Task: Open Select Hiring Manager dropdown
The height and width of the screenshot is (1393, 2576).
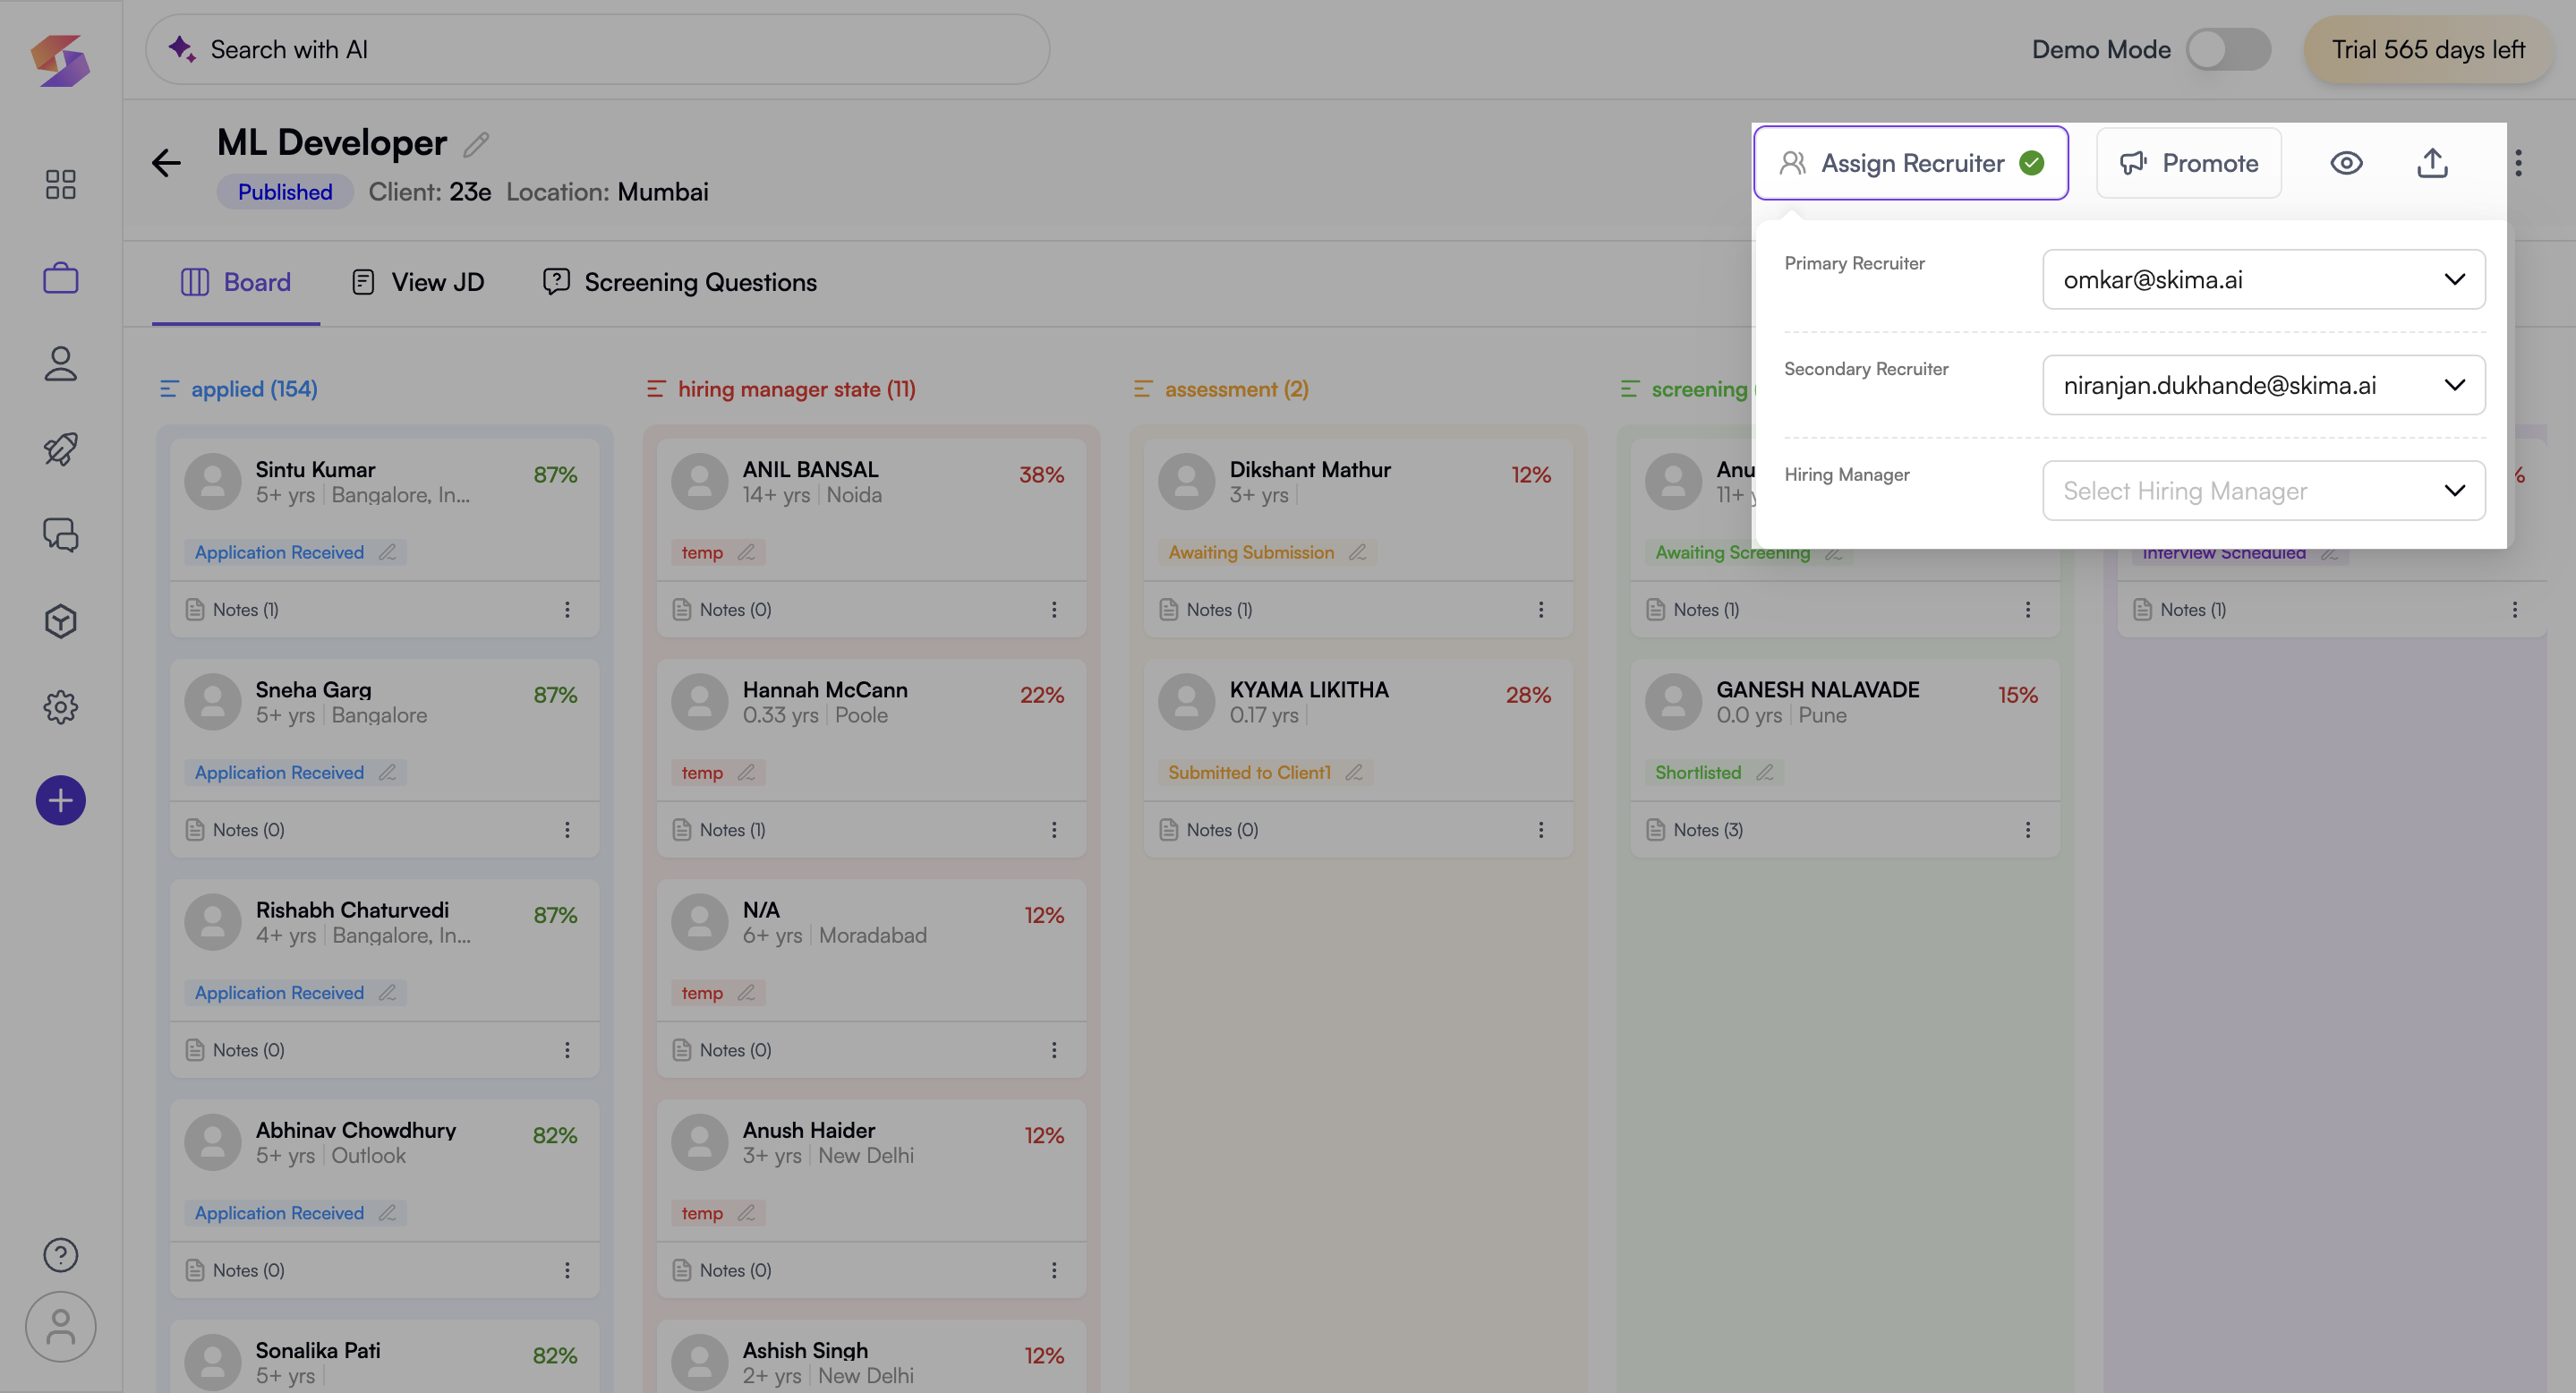Action: (x=2264, y=490)
